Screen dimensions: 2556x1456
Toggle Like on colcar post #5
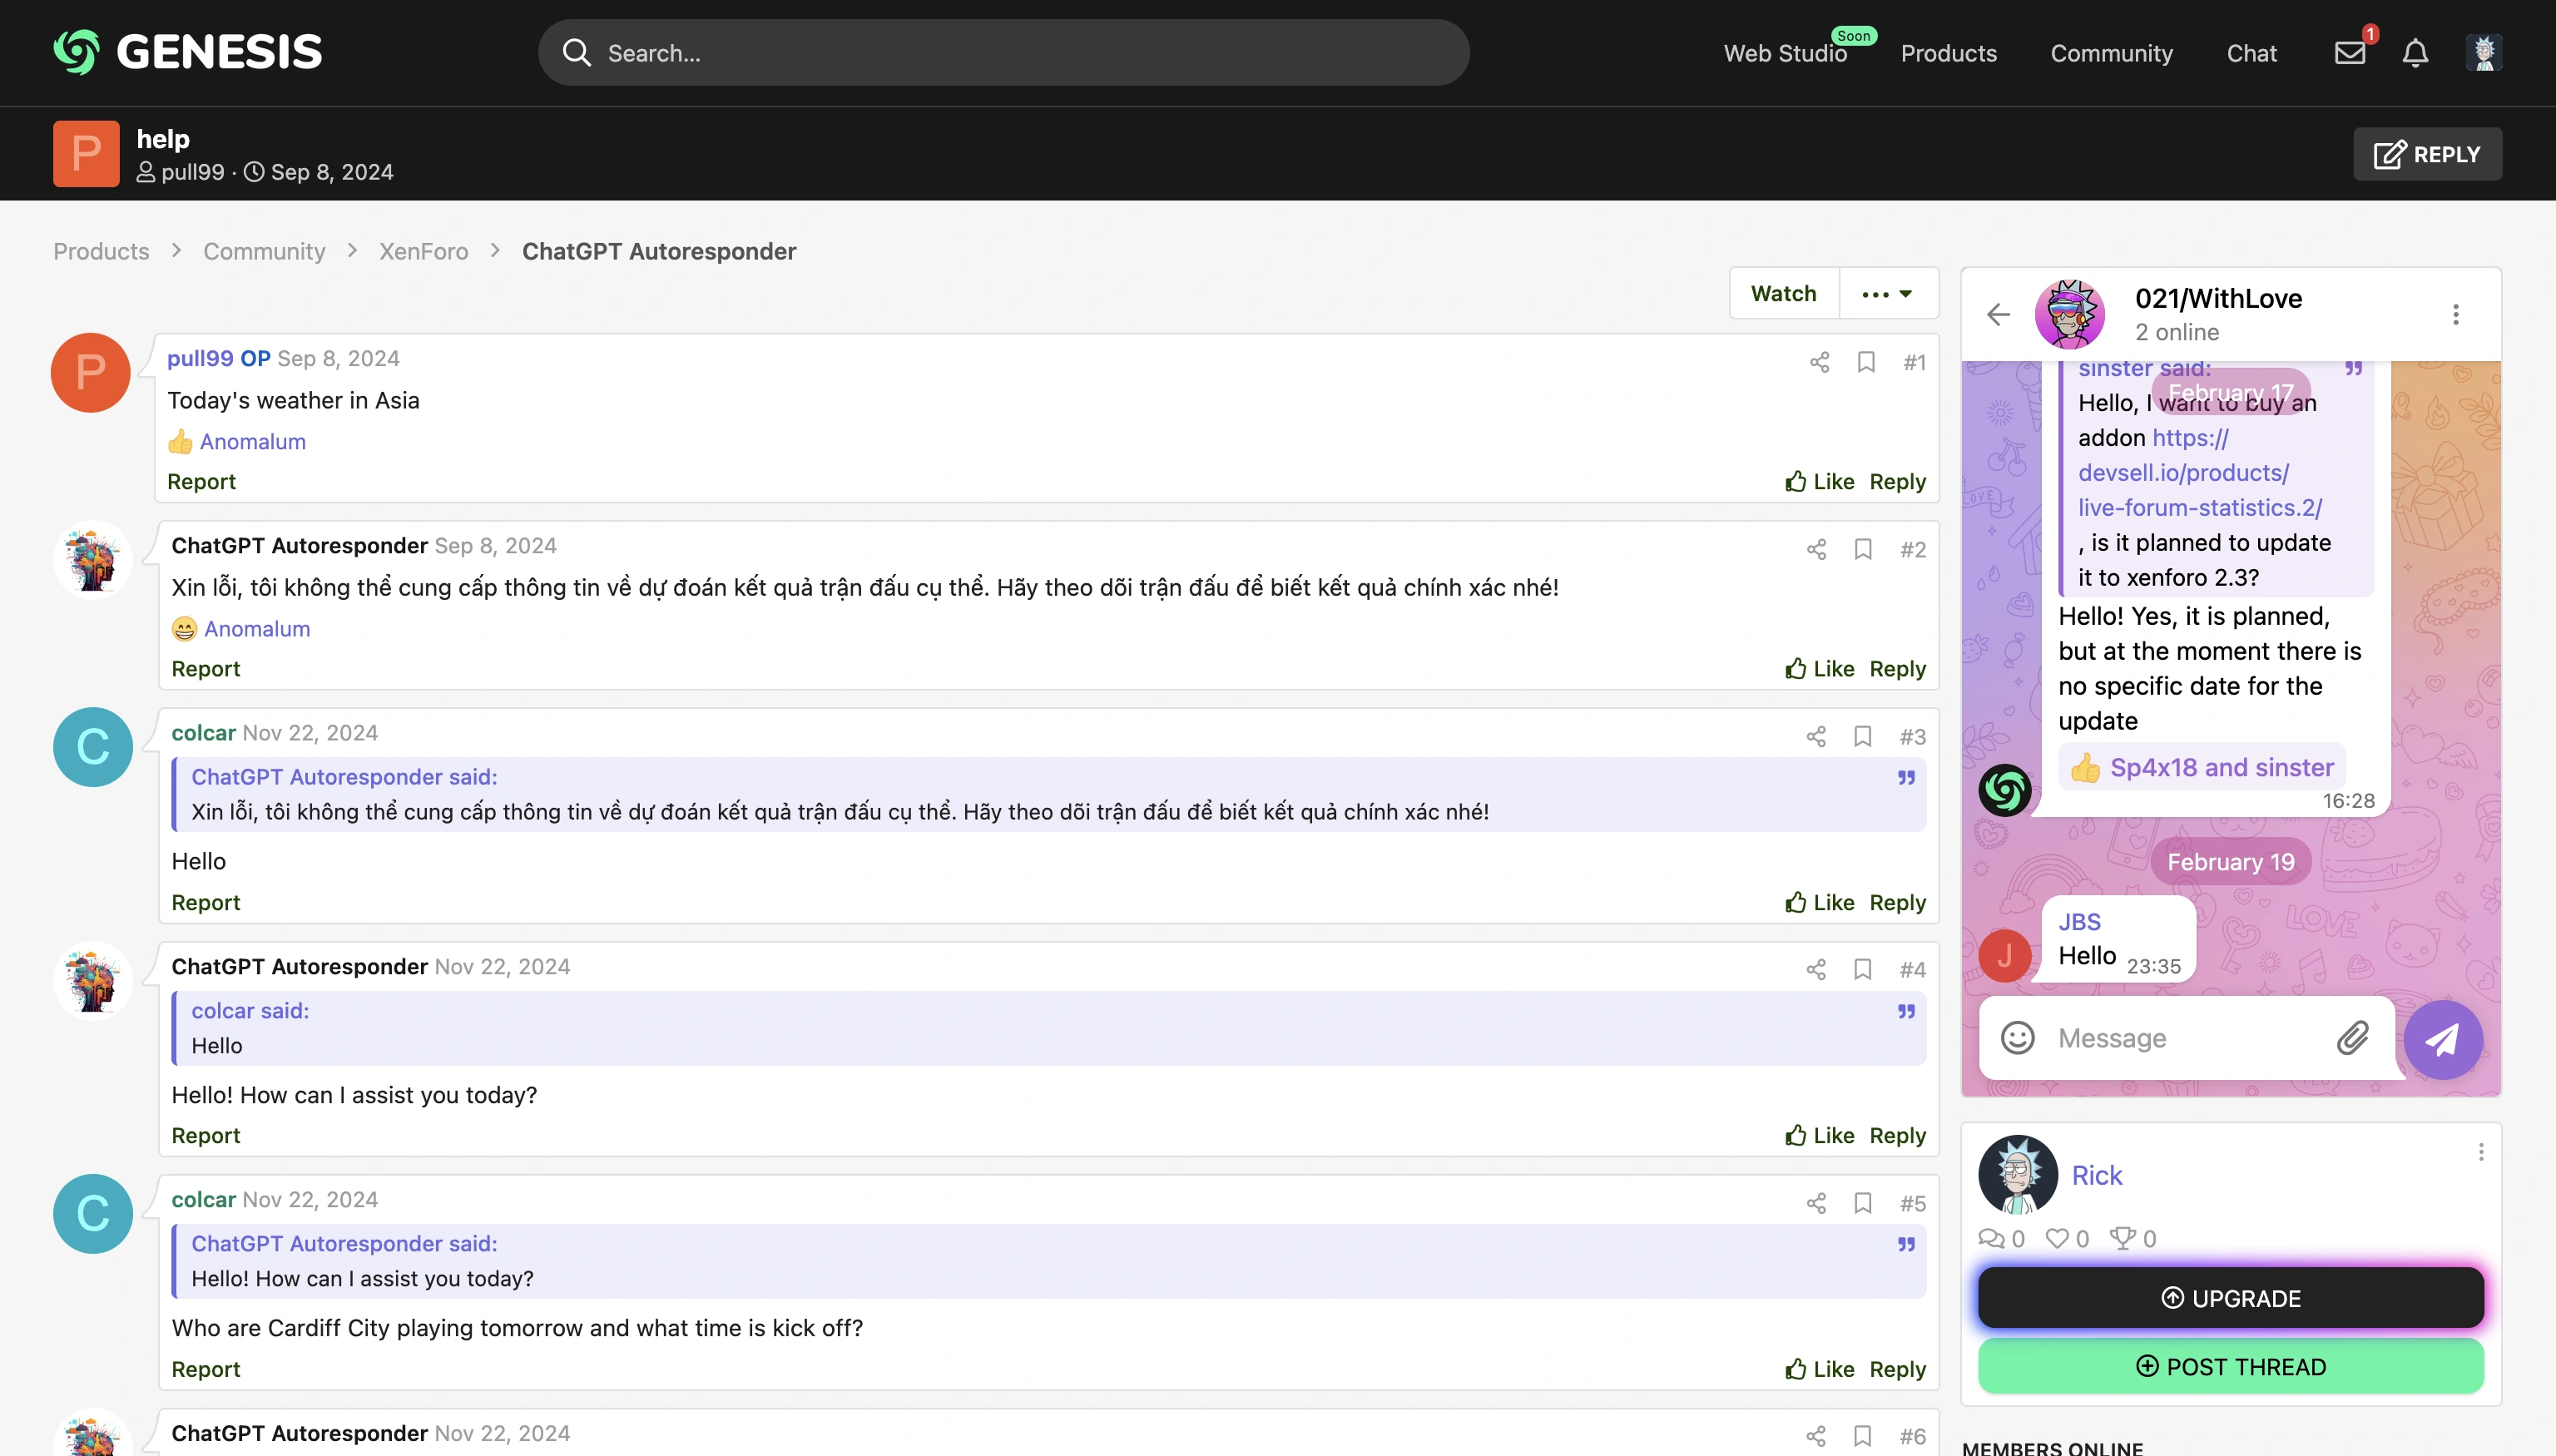tap(1819, 1368)
